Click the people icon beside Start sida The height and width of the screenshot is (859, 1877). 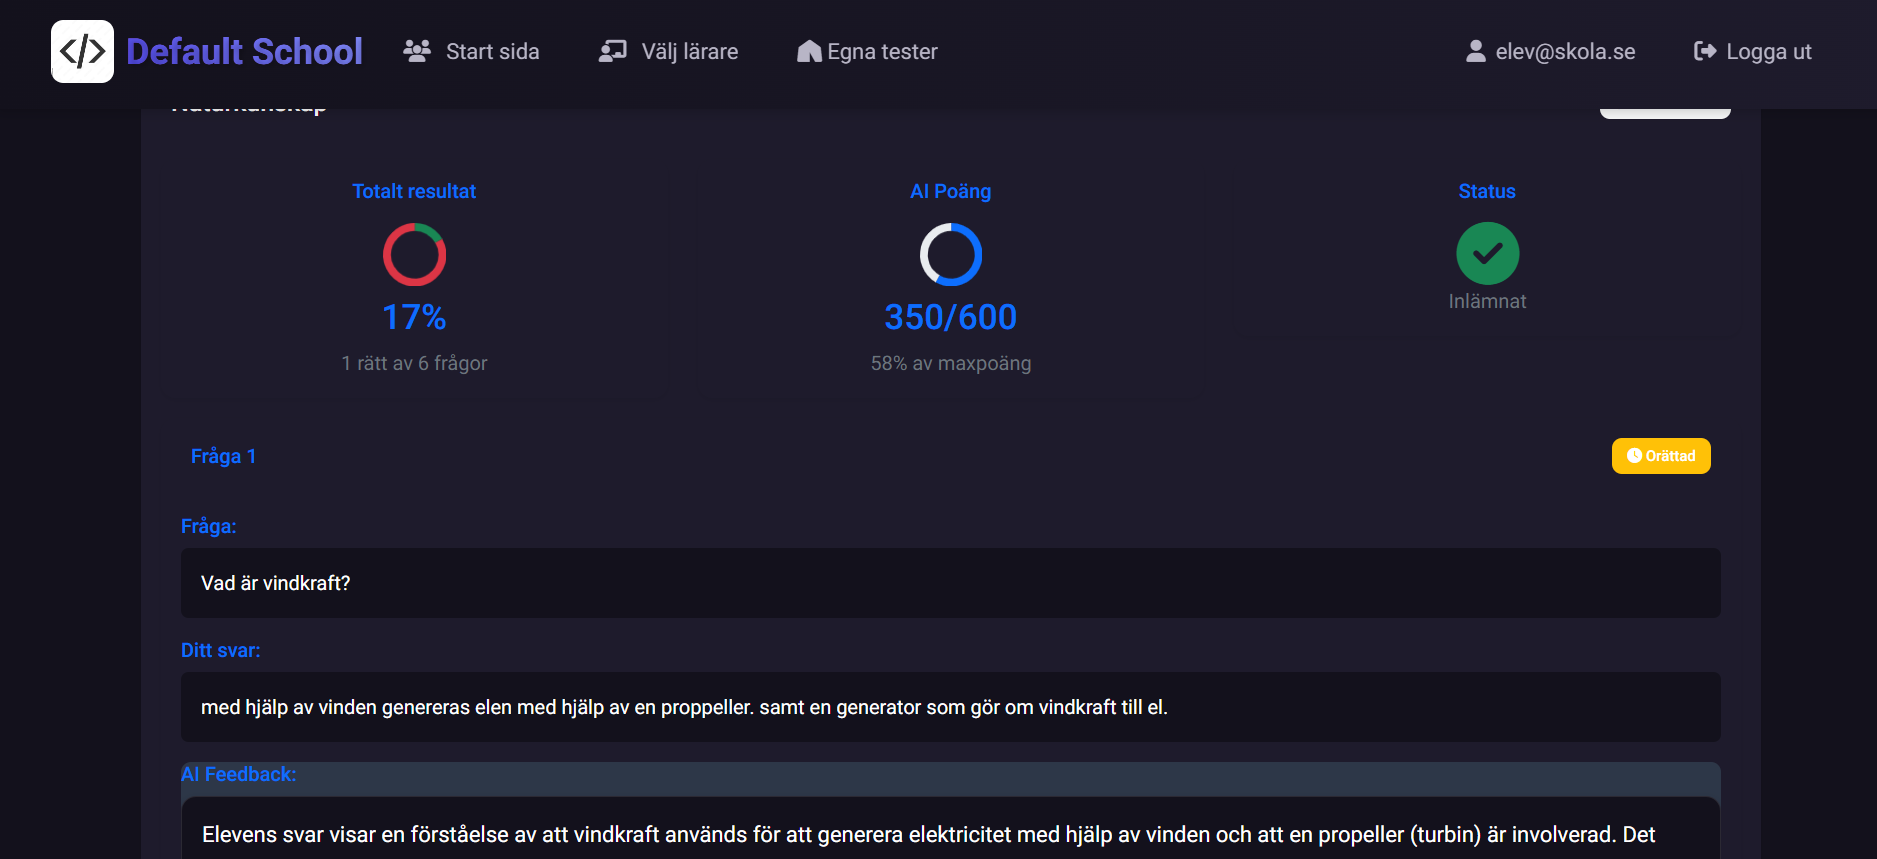pyautogui.click(x=416, y=51)
